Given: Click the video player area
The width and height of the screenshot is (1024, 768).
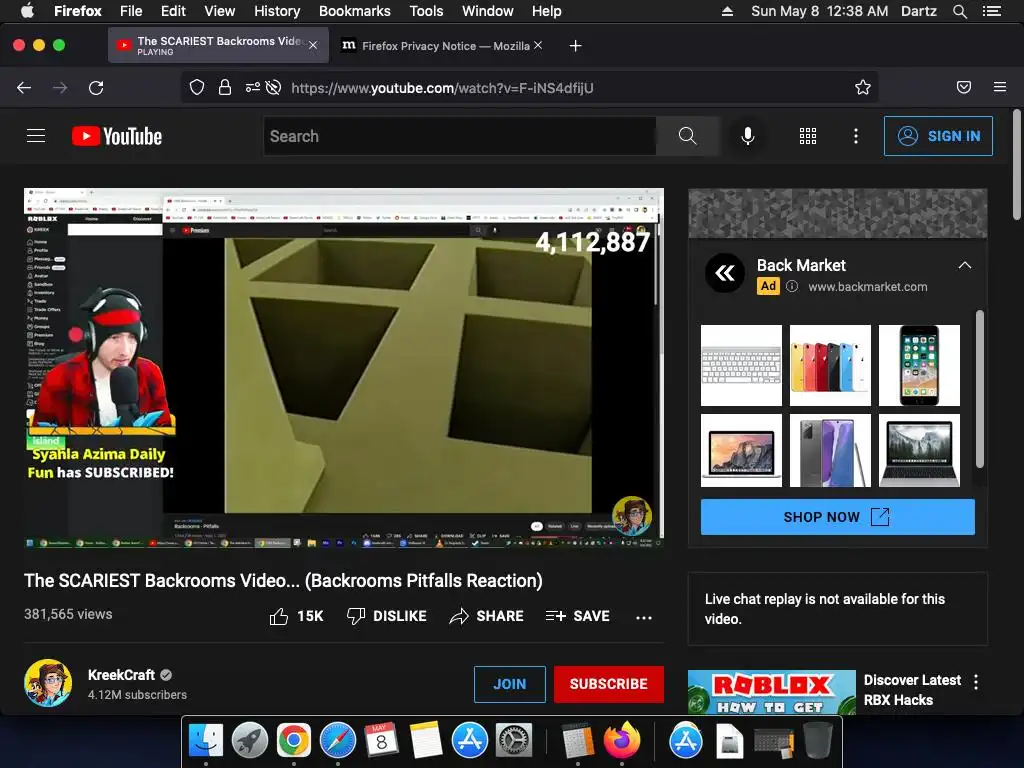Looking at the screenshot, I should pyautogui.click(x=344, y=367).
